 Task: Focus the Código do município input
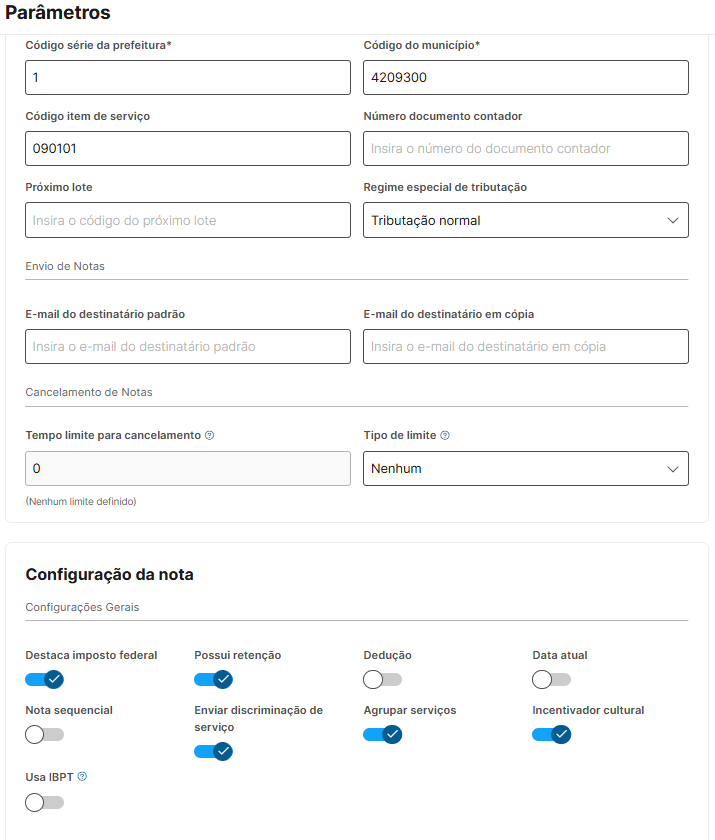[526, 78]
